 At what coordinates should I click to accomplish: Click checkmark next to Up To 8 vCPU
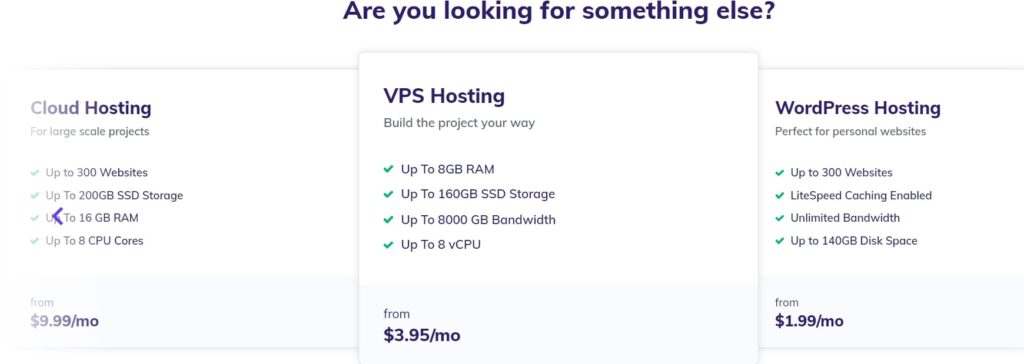click(389, 245)
